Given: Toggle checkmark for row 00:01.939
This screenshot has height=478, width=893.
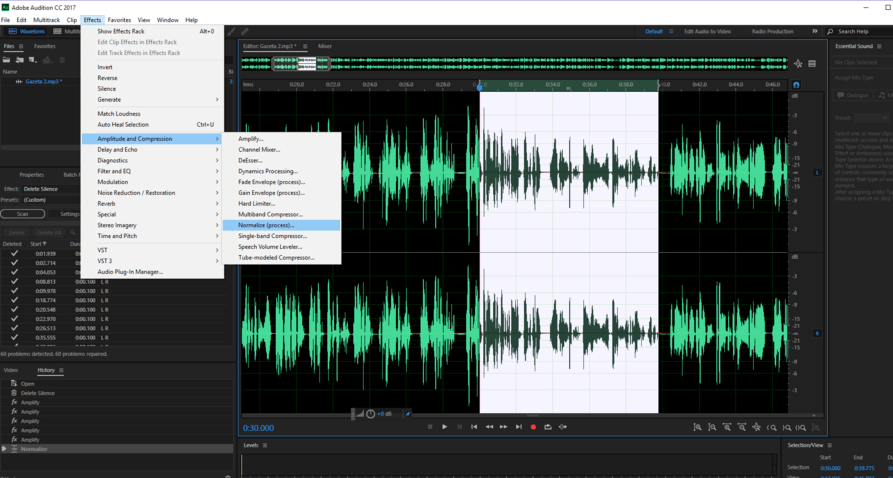Looking at the screenshot, I should coord(14,254).
